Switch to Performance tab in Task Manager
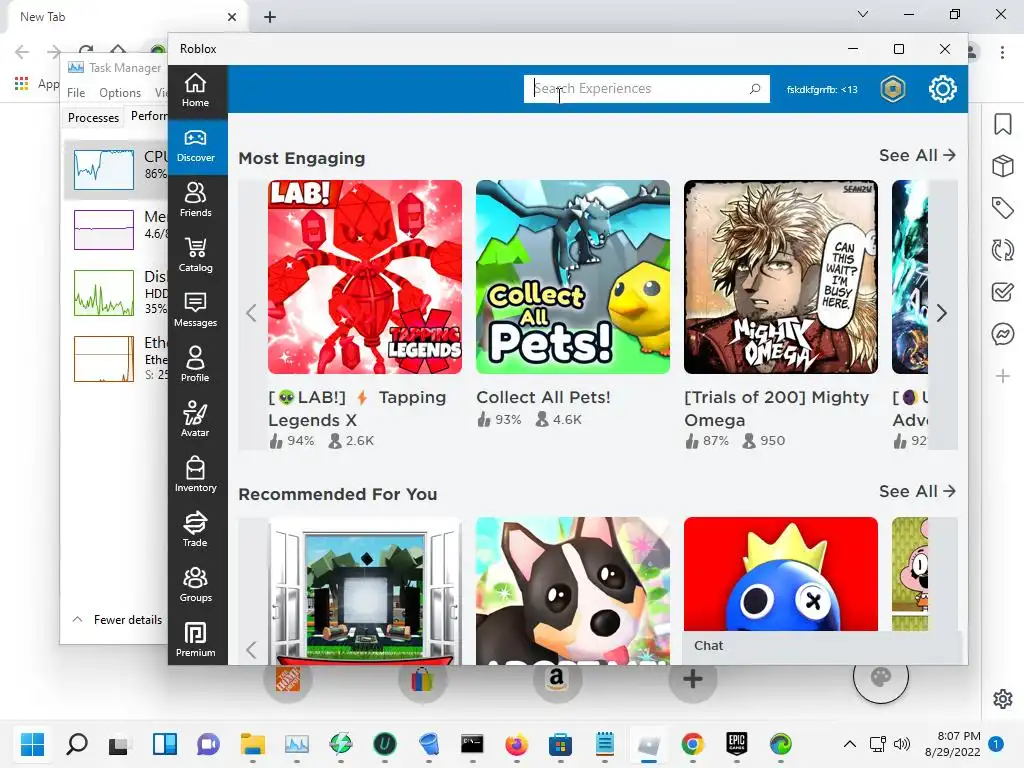This screenshot has height=768, width=1024. tap(149, 116)
